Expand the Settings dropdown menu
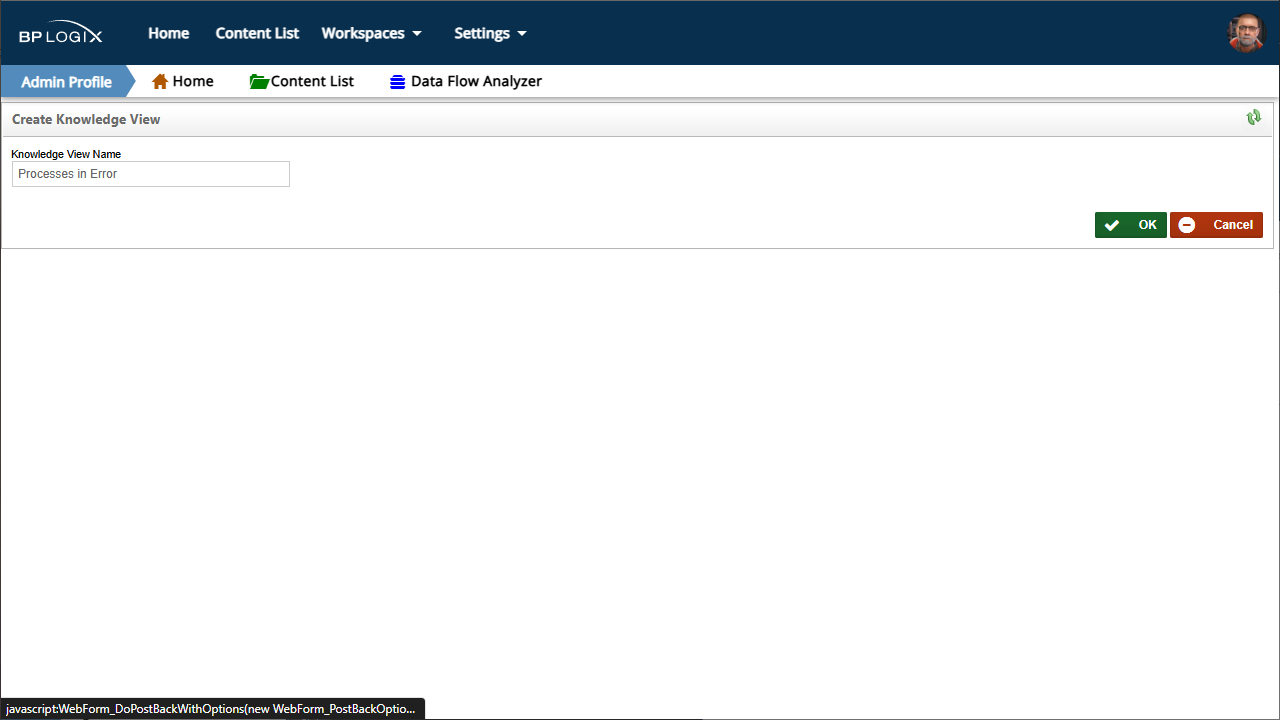1280x720 pixels. [490, 33]
